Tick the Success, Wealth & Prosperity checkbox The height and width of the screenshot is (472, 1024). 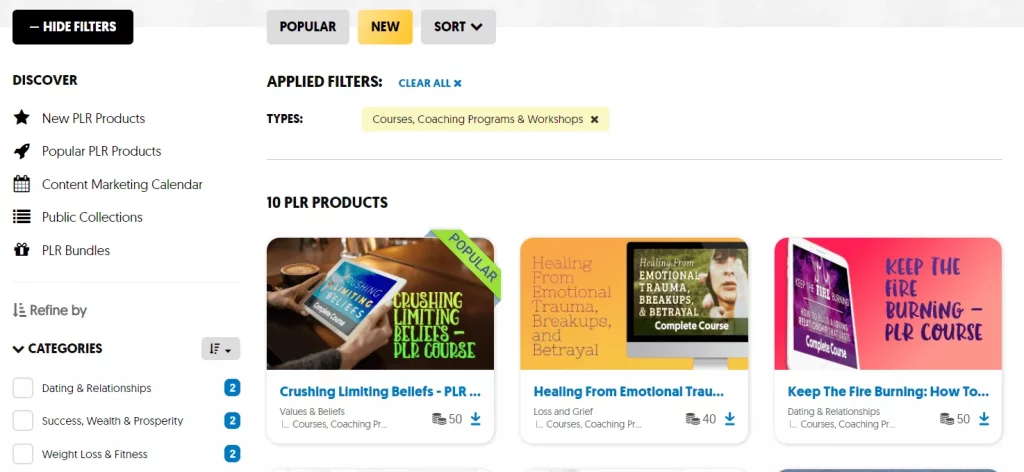click(x=23, y=420)
